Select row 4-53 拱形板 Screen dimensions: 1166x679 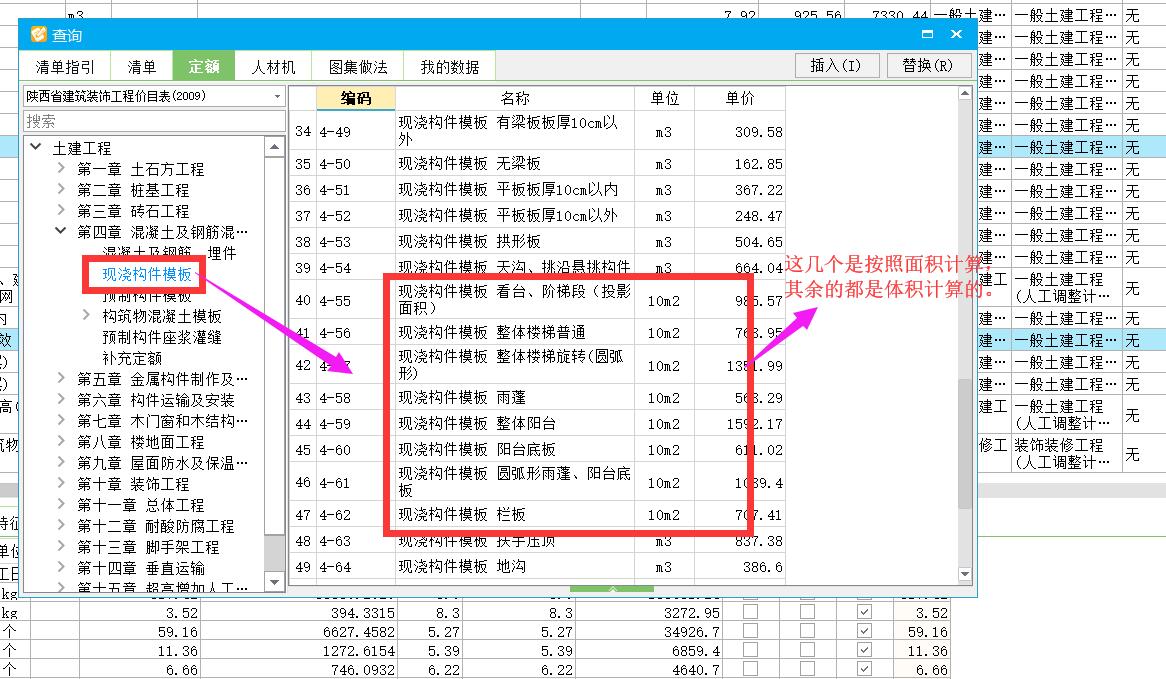click(537, 242)
